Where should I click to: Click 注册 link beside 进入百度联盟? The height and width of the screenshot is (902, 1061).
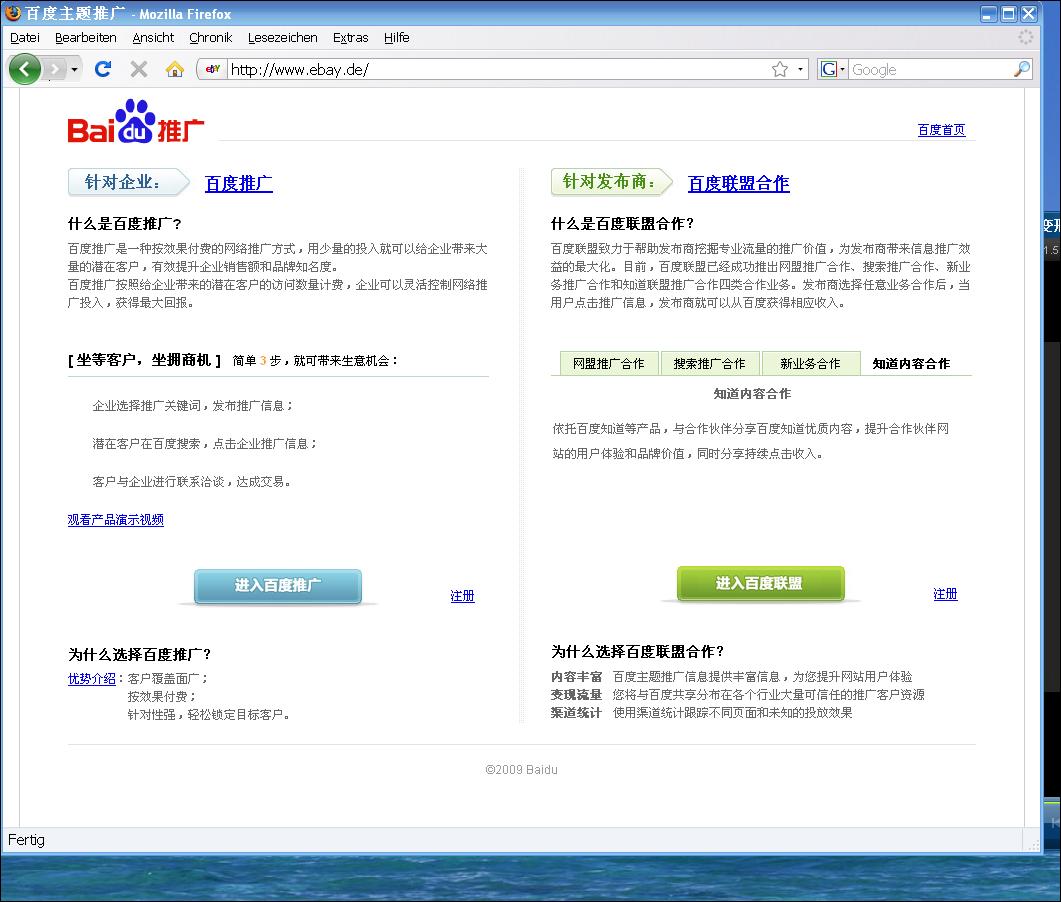coord(945,594)
